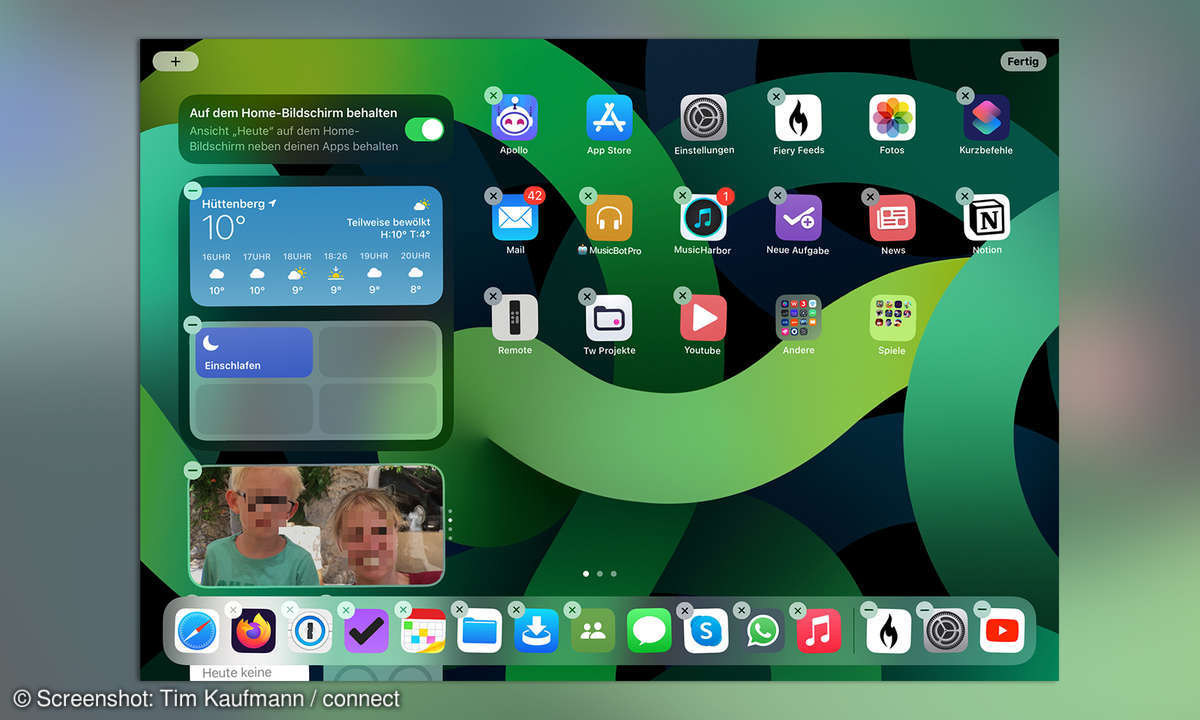The image size is (1200, 720).
Task: Open the photo widget with children
Action: point(316,526)
